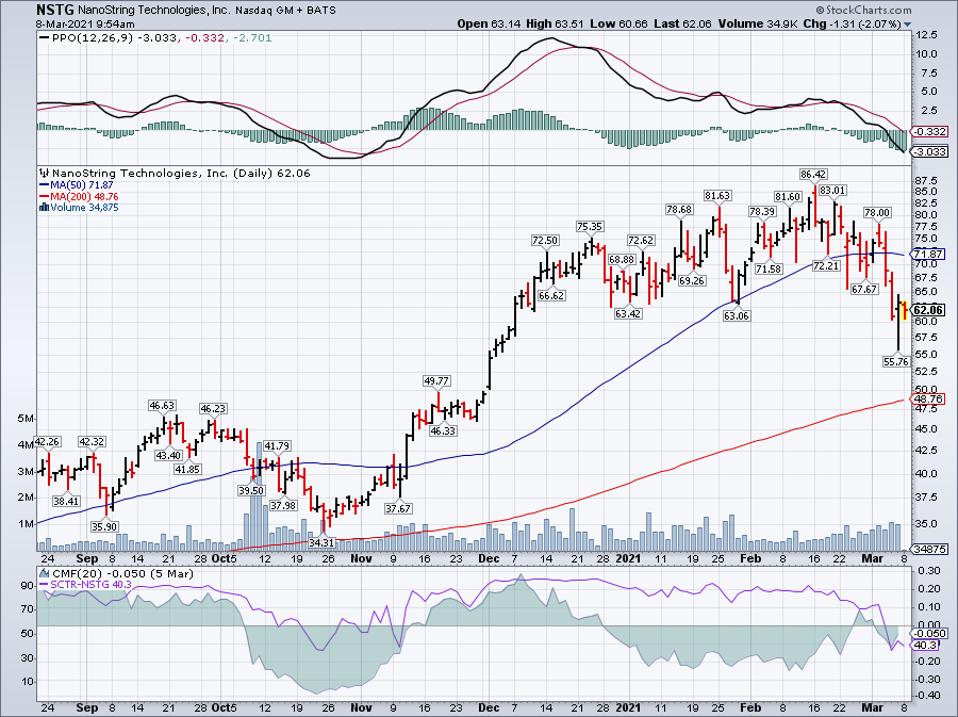Click the SCTR-NSTG 40.3 legend label
This screenshot has width=958, height=717.
click(91, 584)
